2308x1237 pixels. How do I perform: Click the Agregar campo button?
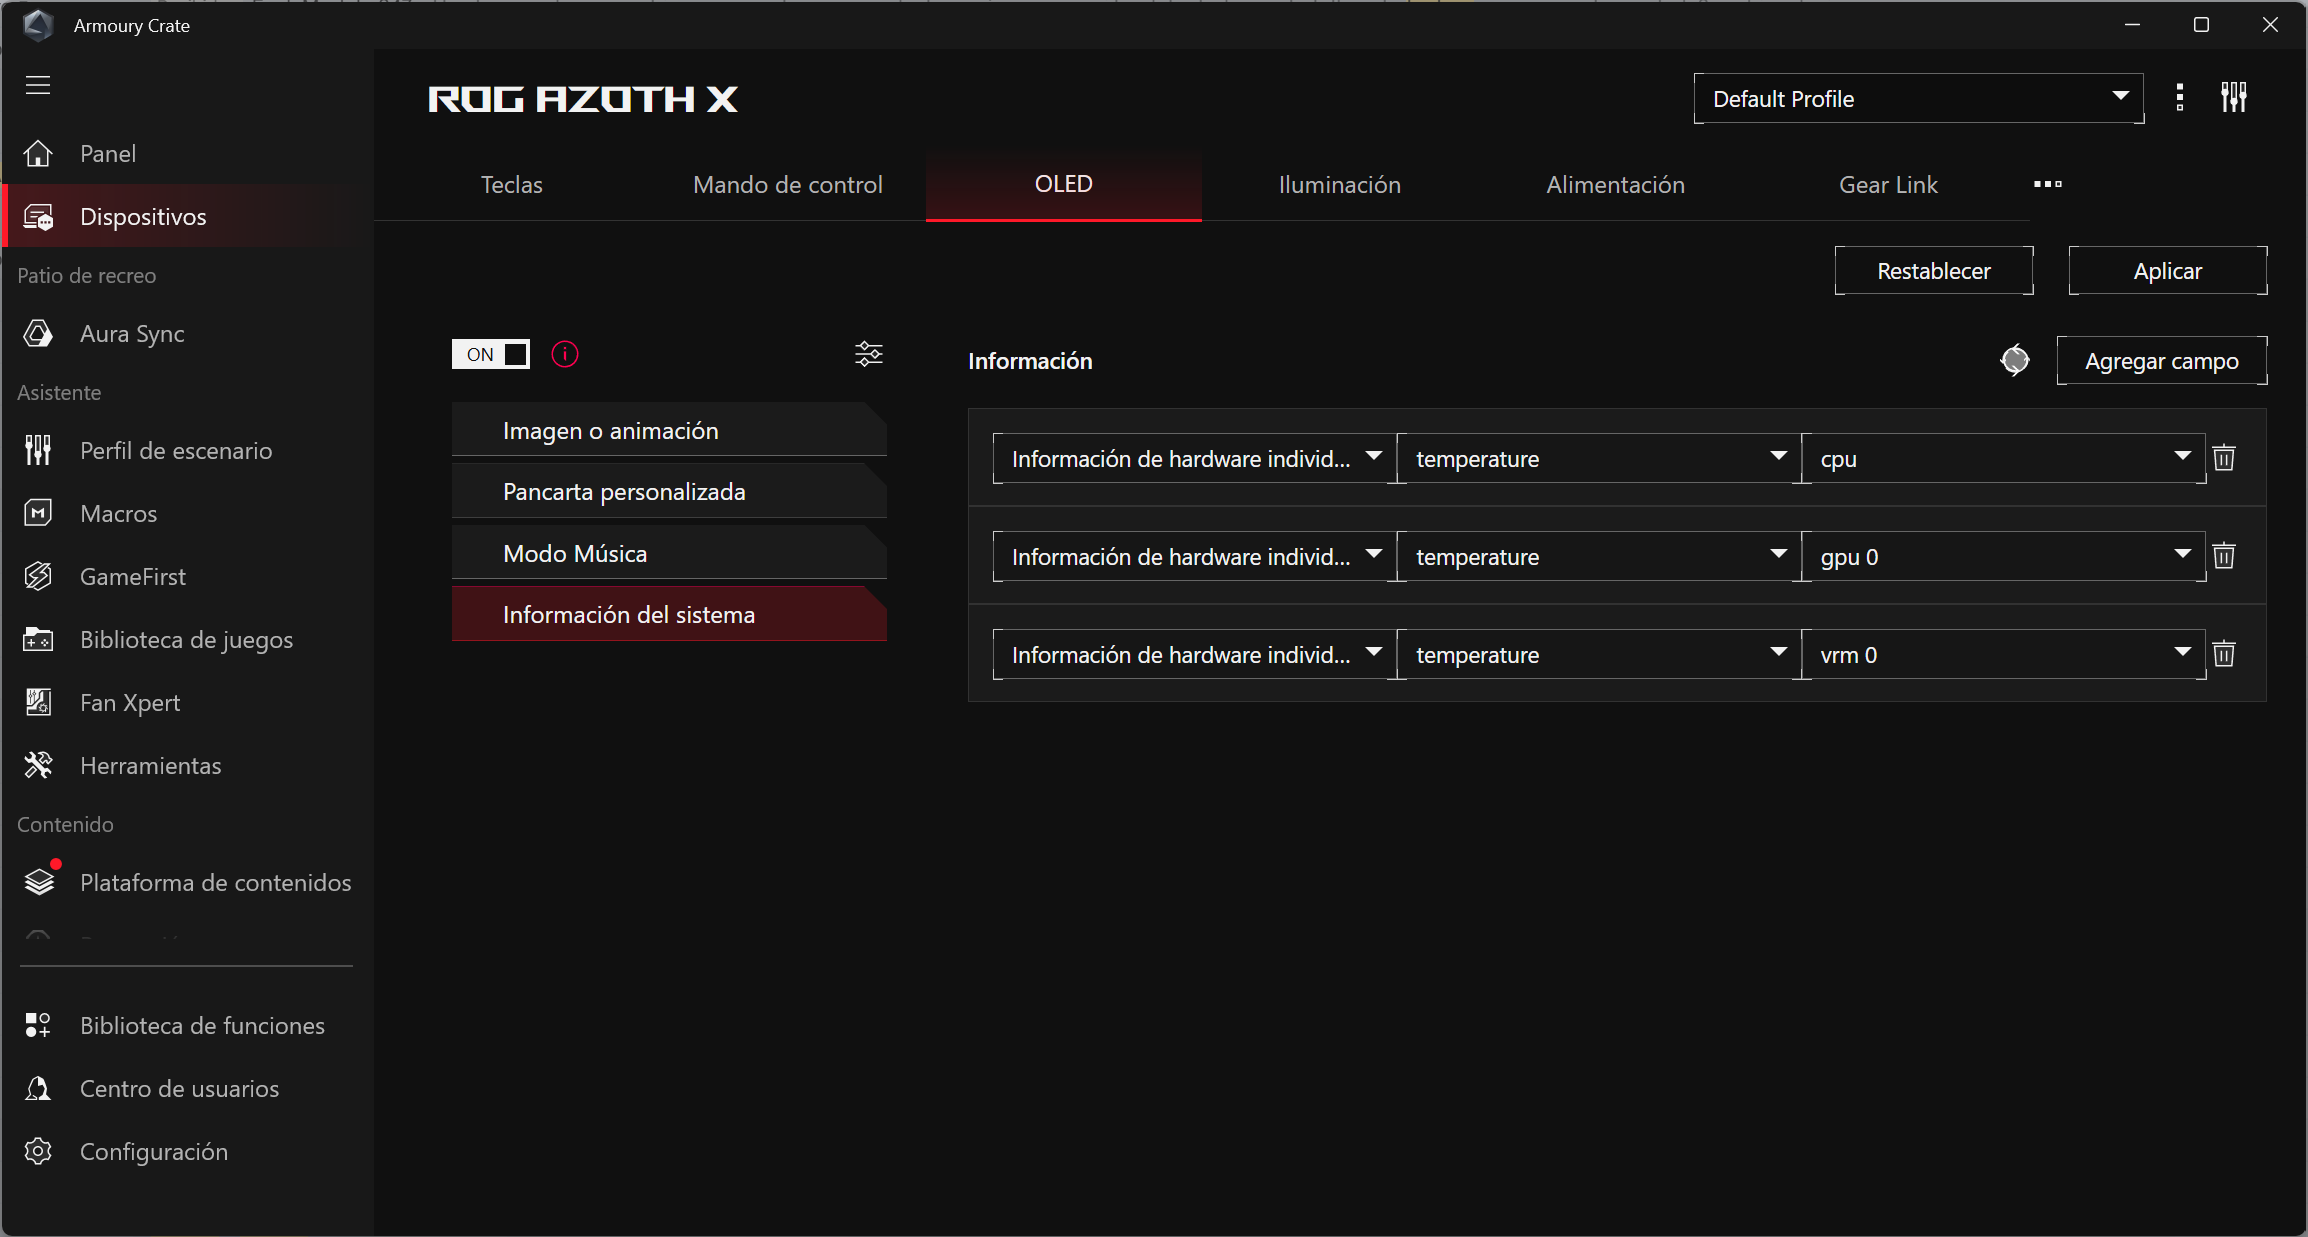(x=2162, y=361)
